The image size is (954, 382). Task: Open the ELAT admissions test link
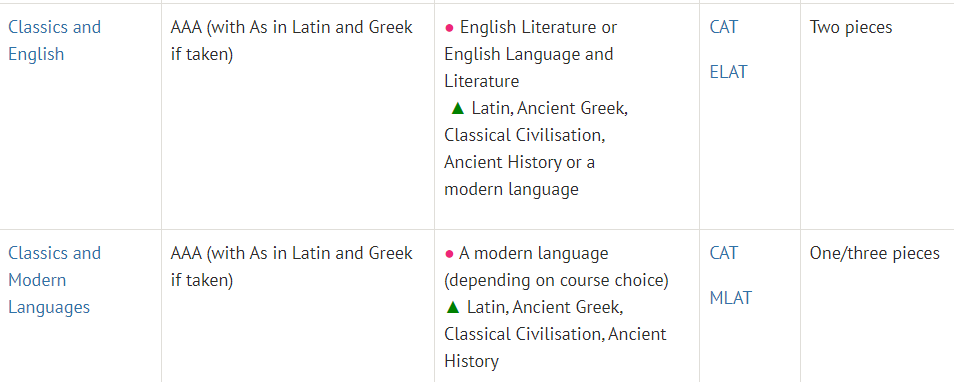coord(728,72)
